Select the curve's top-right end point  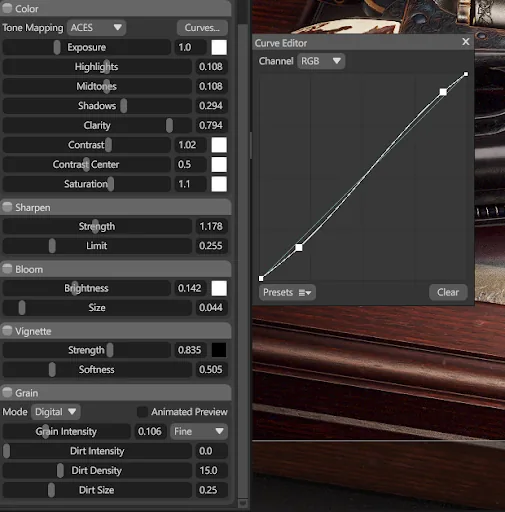coord(466,74)
